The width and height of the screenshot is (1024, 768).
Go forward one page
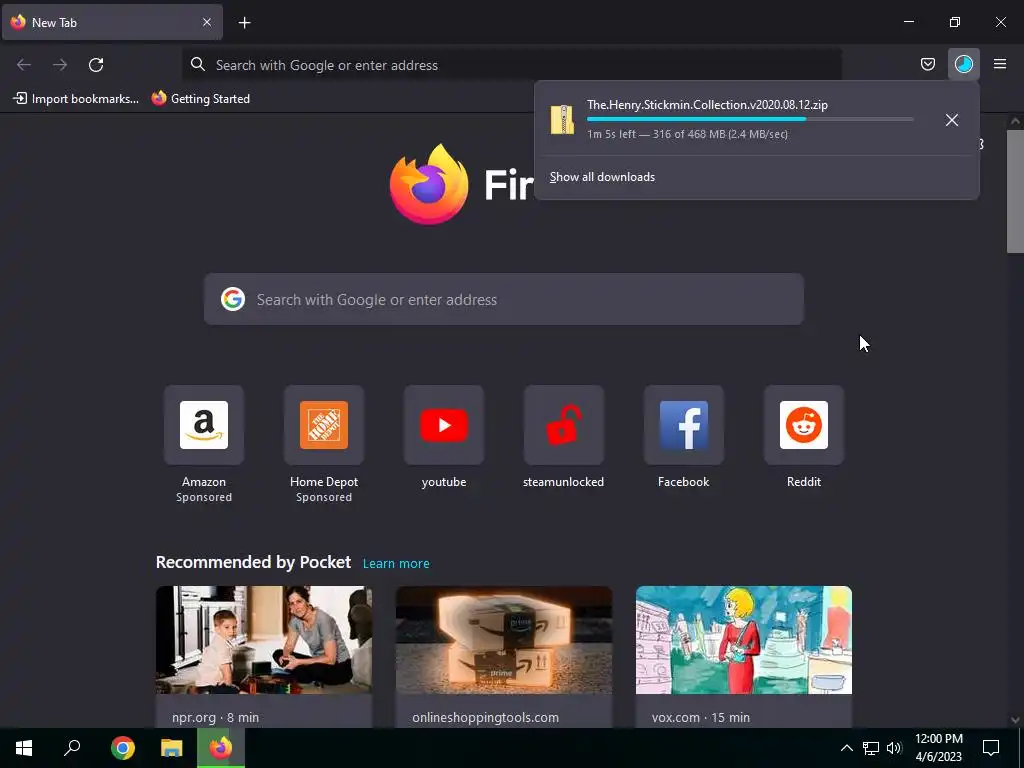[60, 65]
